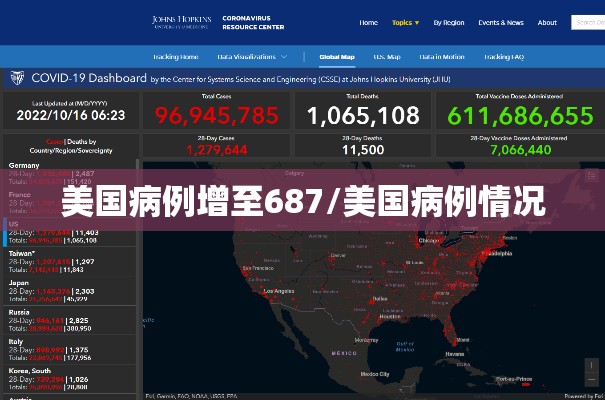Click the Mexico City label on map
The image size is (605, 400).
(x=375, y=374)
